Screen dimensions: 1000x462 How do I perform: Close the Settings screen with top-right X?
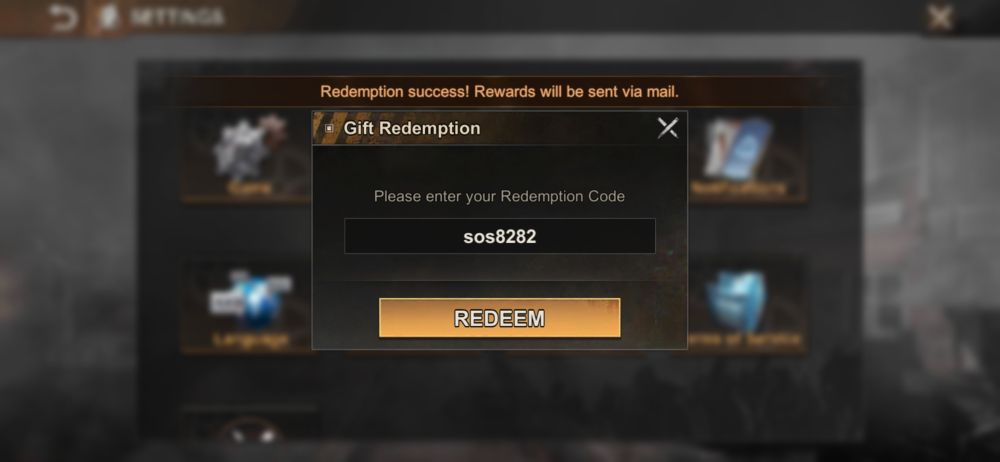[x=940, y=18]
